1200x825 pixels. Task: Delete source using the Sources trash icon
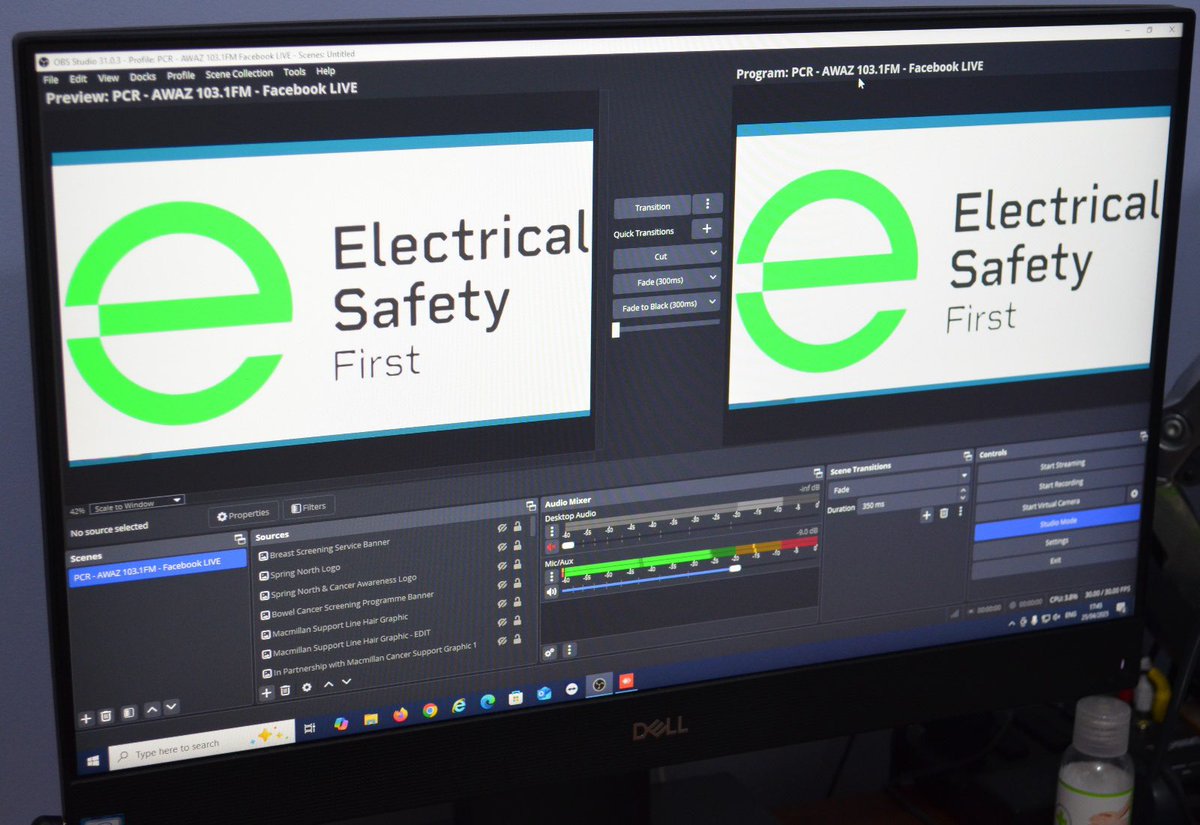click(x=286, y=690)
